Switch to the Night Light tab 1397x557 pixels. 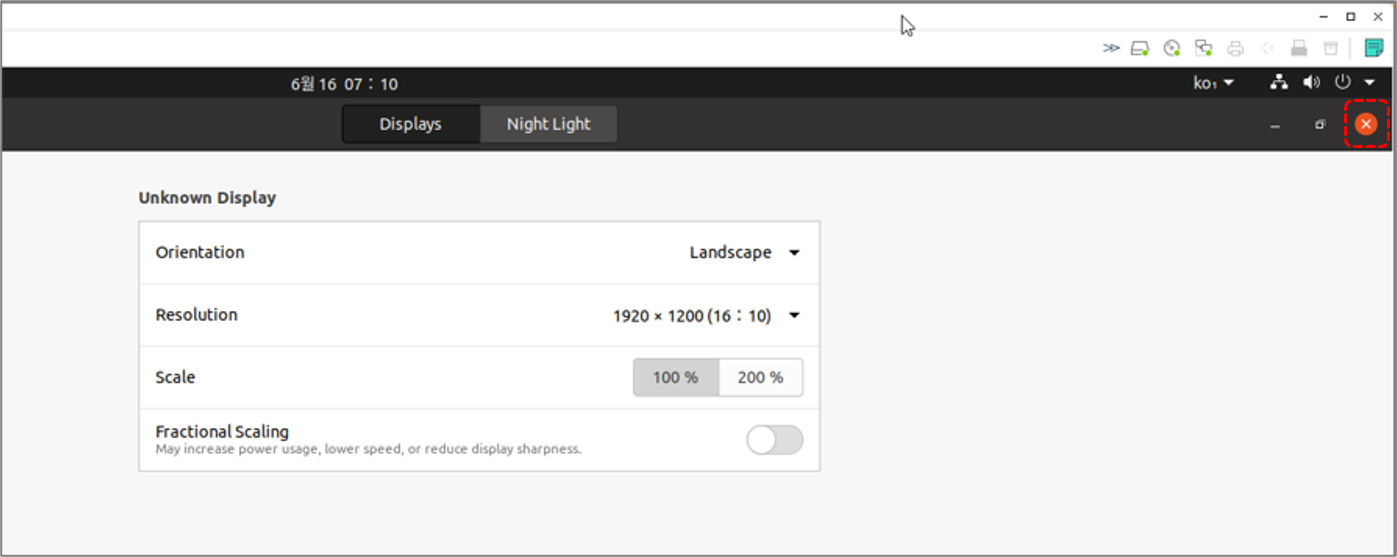click(548, 124)
